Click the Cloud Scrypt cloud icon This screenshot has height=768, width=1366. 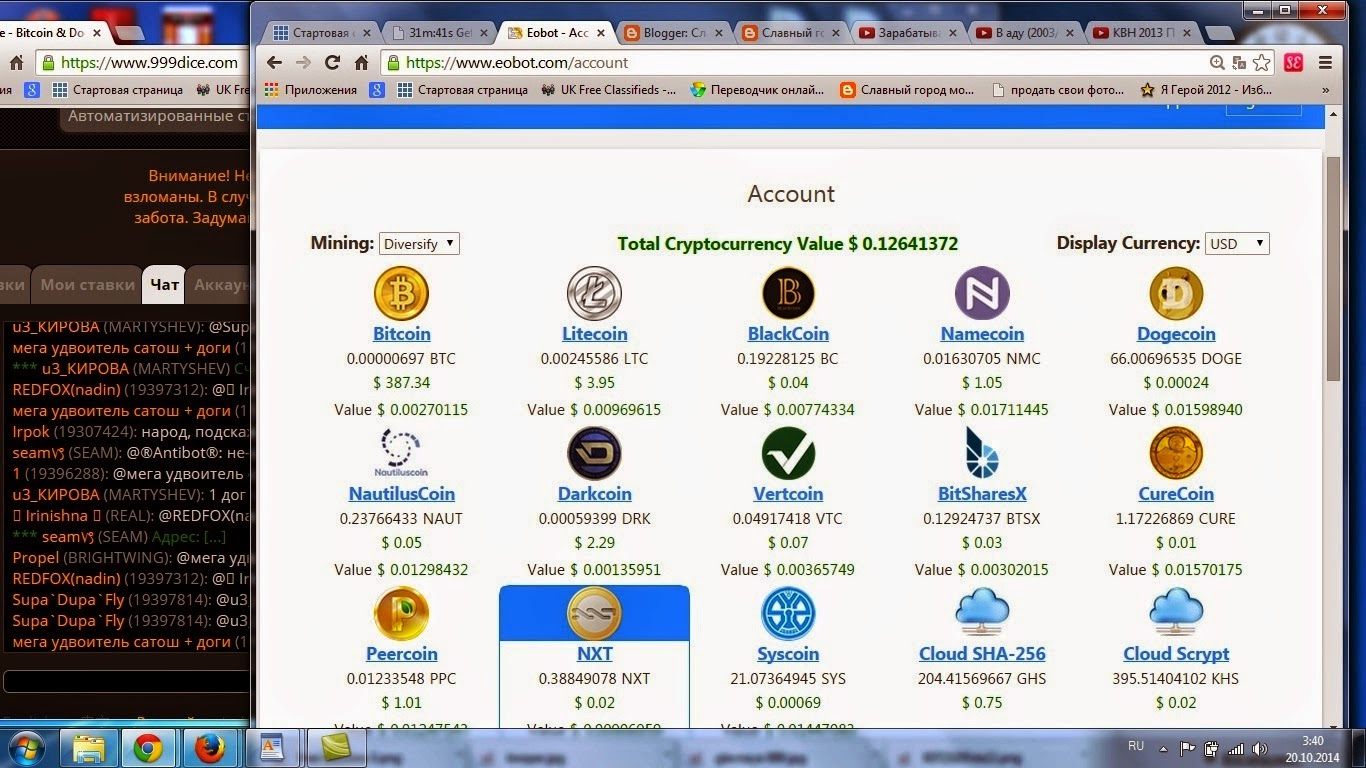coord(1176,612)
